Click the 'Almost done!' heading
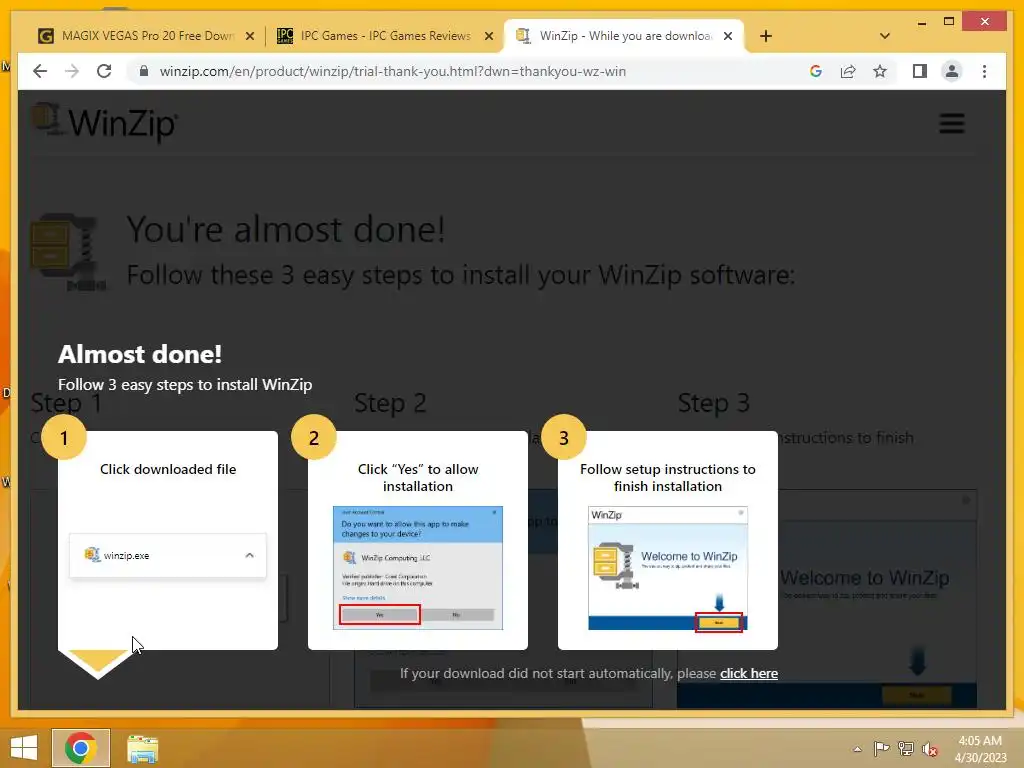Screen dimensions: 1024x768 pyautogui.click(x=140, y=354)
